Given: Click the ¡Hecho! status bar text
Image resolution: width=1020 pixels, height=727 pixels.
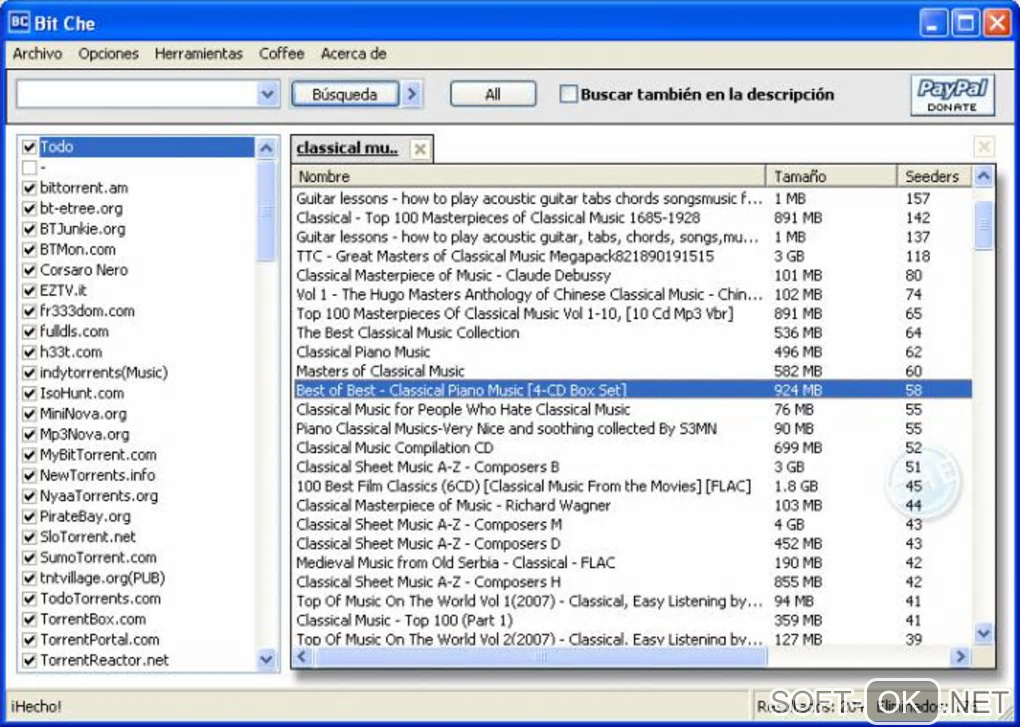Looking at the screenshot, I should point(36,706).
